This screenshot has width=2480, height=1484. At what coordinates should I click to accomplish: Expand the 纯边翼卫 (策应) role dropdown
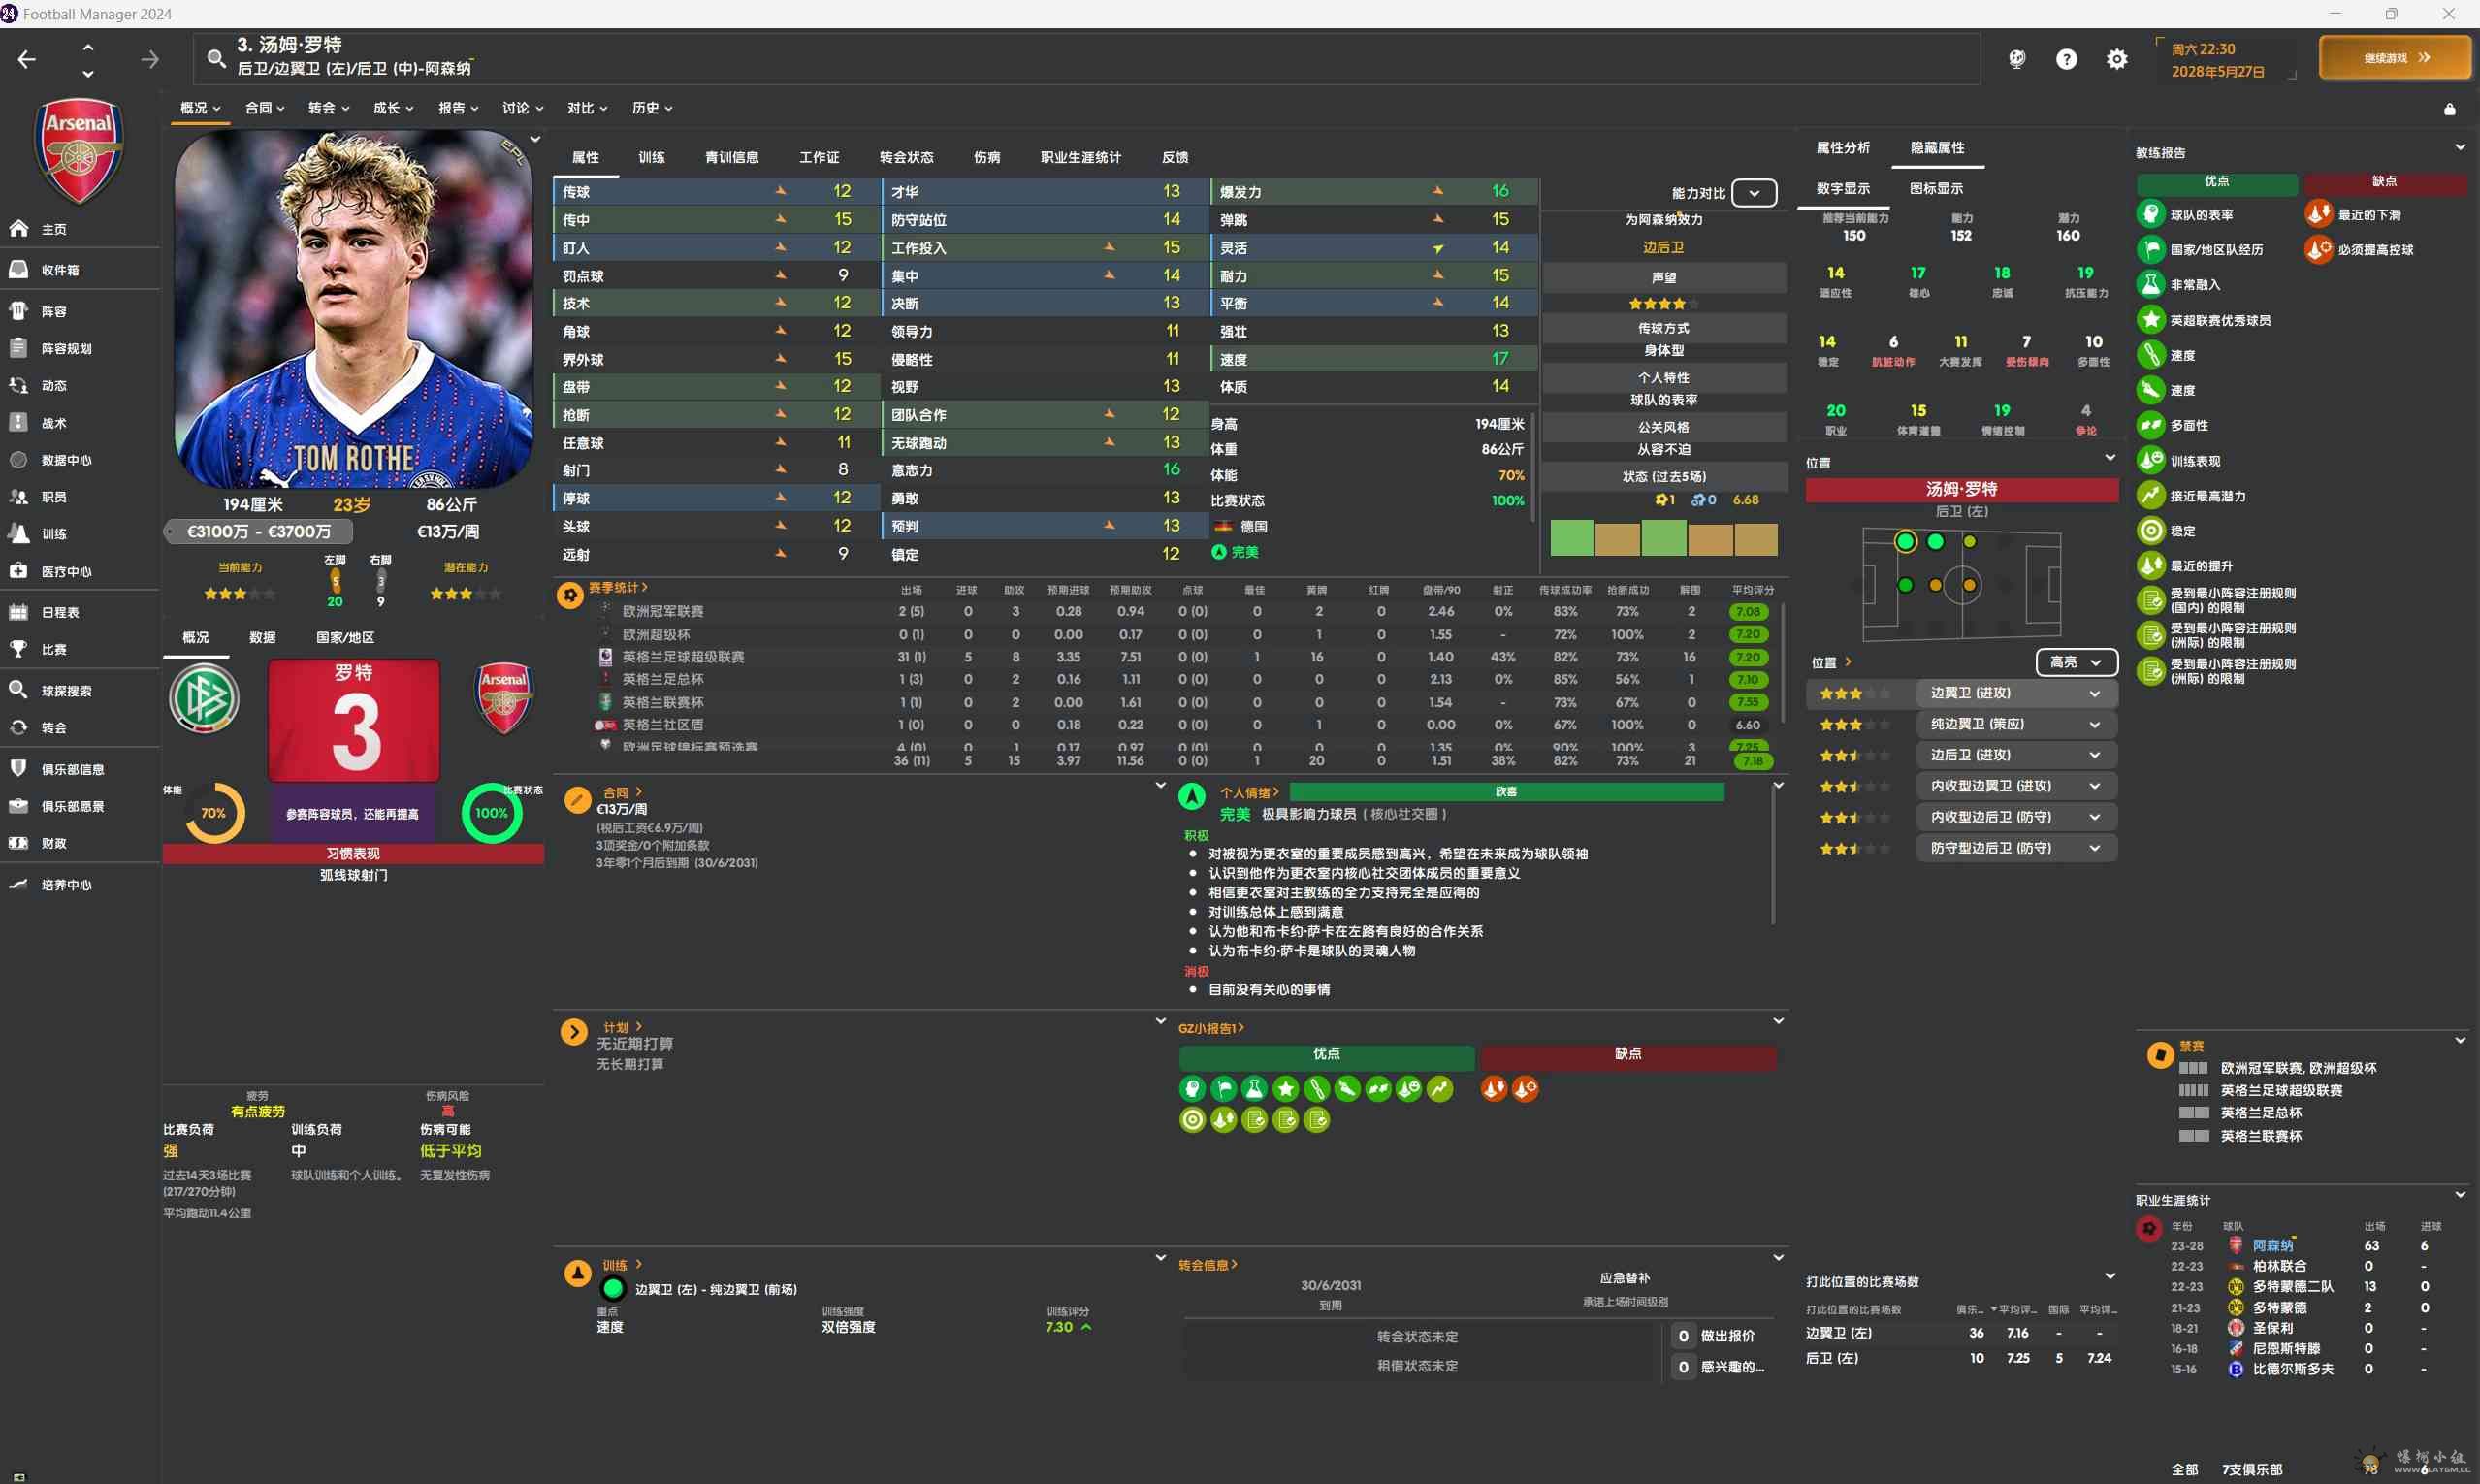point(2016,724)
